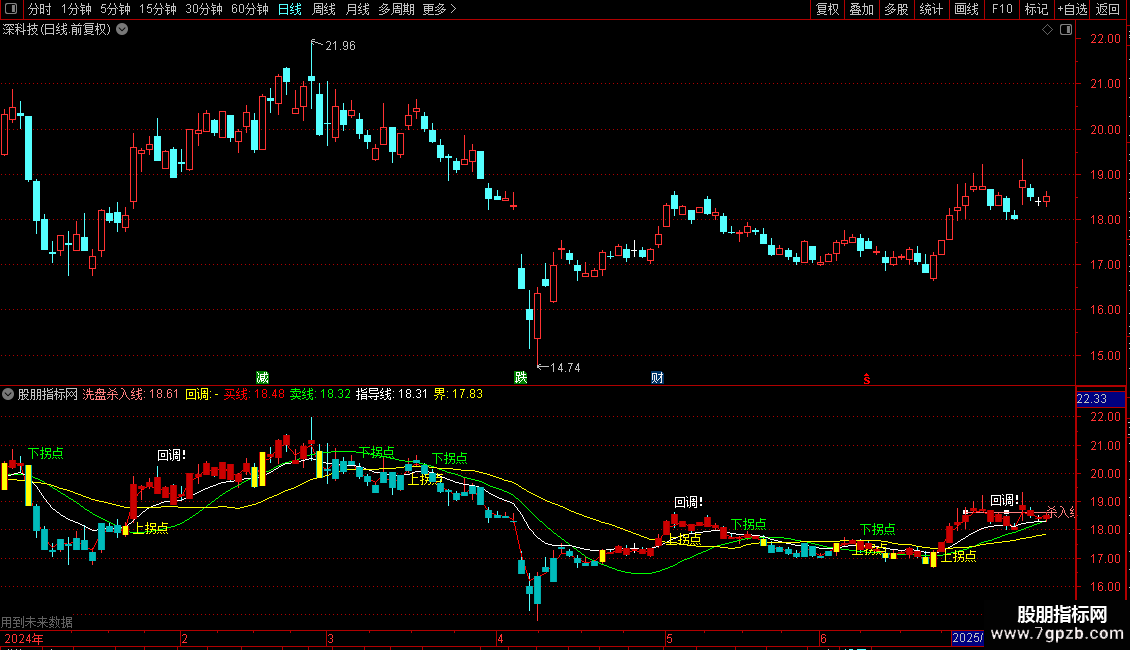1130x650 pixels.
Task: Select the 日线 daily tab
Action: click(x=290, y=9)
